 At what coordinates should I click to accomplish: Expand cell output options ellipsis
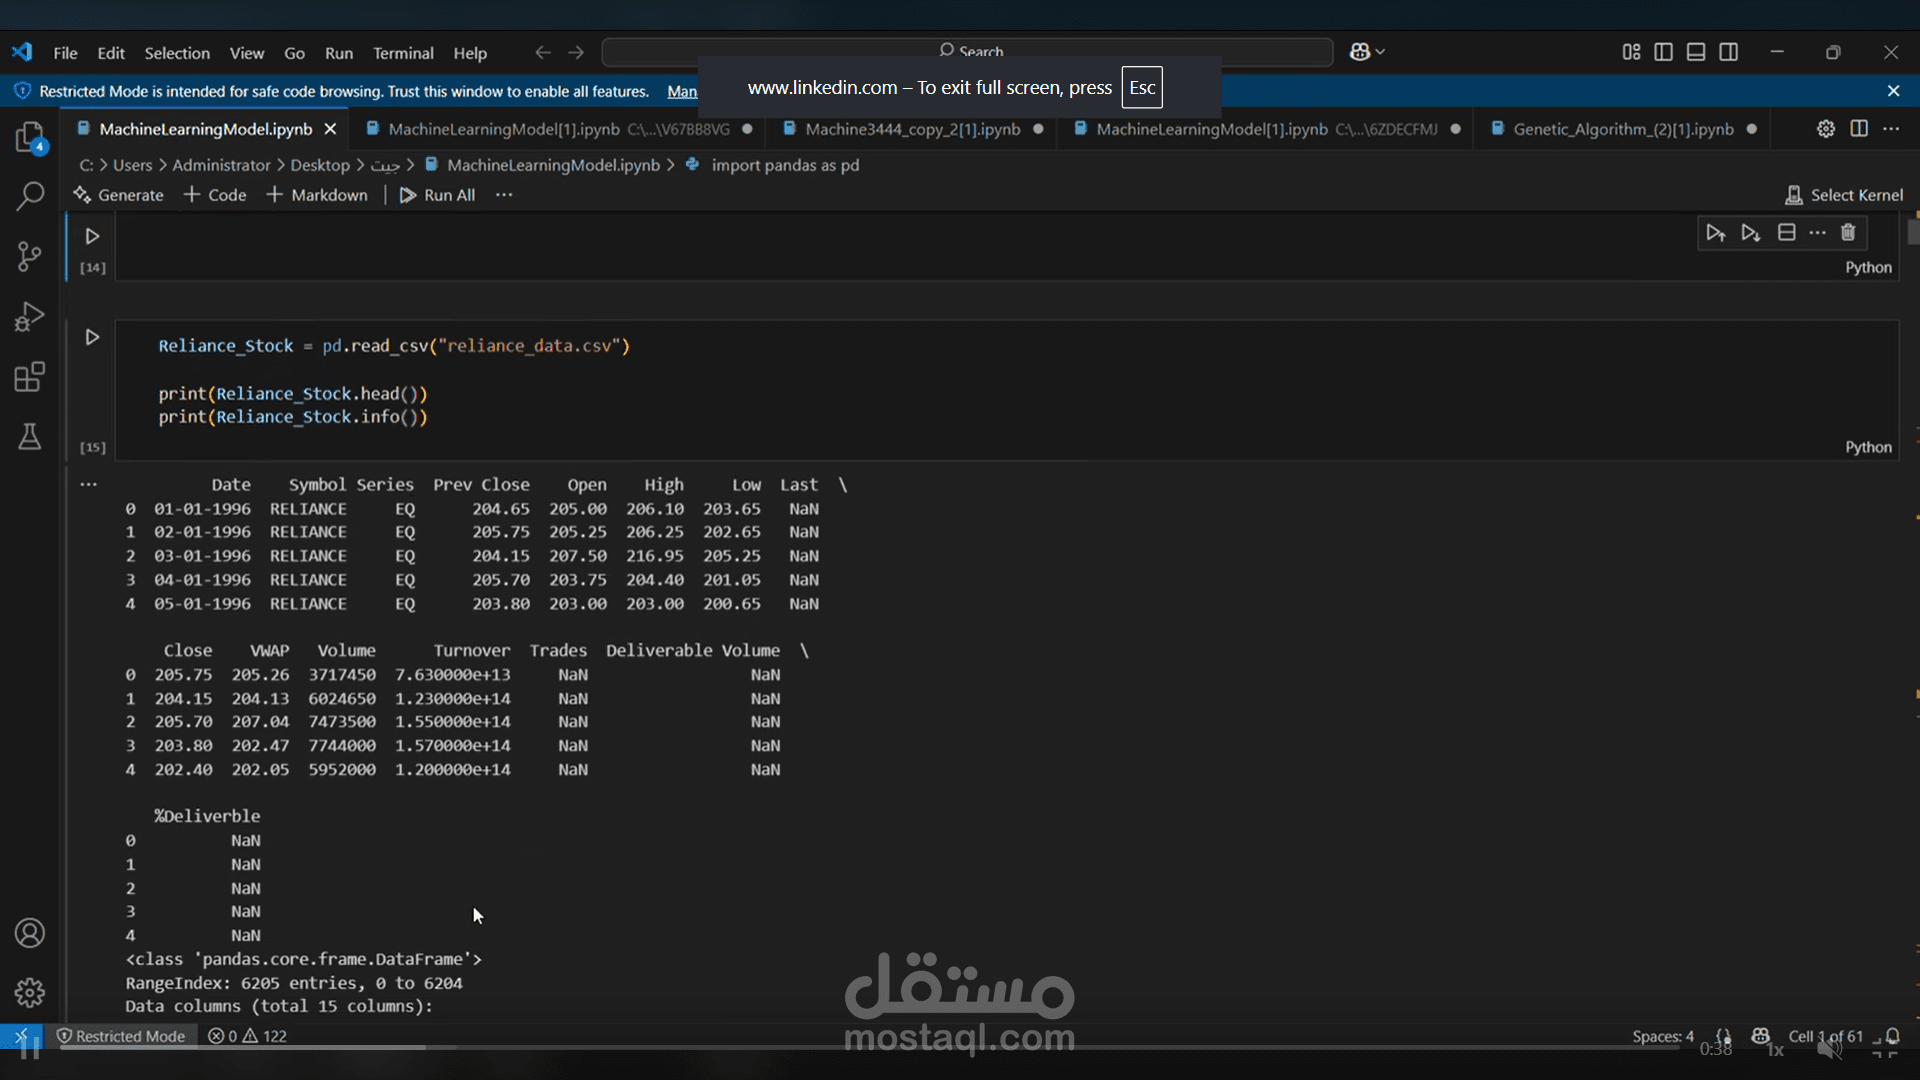tap(89, 485)
